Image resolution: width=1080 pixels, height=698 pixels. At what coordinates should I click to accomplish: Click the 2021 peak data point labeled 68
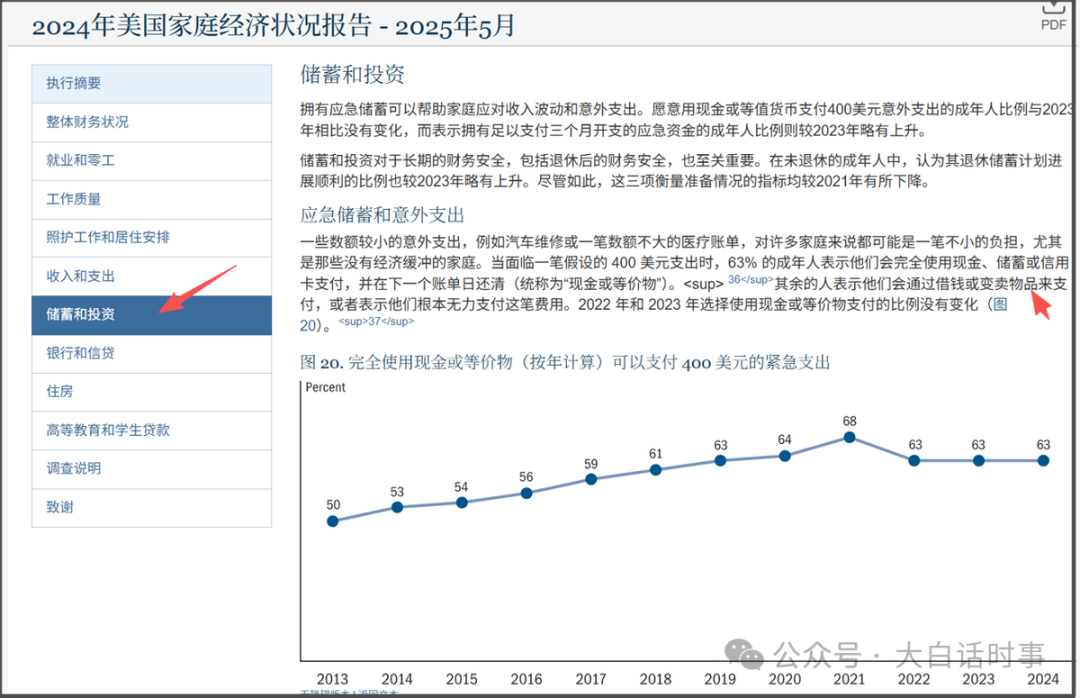(x=849, y=438)
